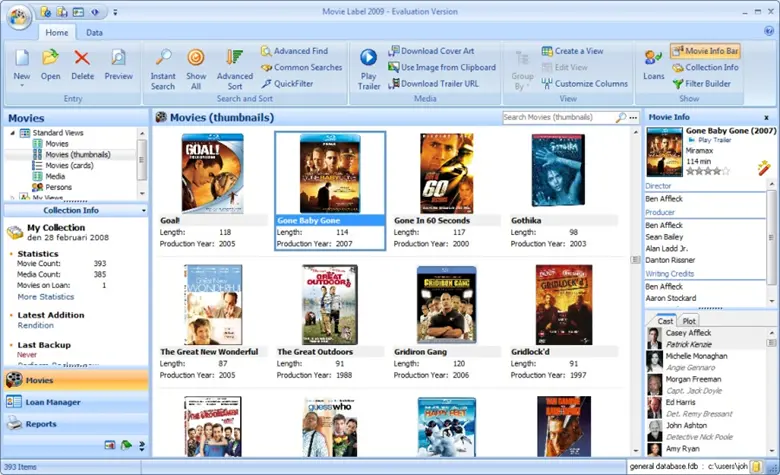Open Instant Search tool
This screenshot has width=780, height=475.
[163, 65]
